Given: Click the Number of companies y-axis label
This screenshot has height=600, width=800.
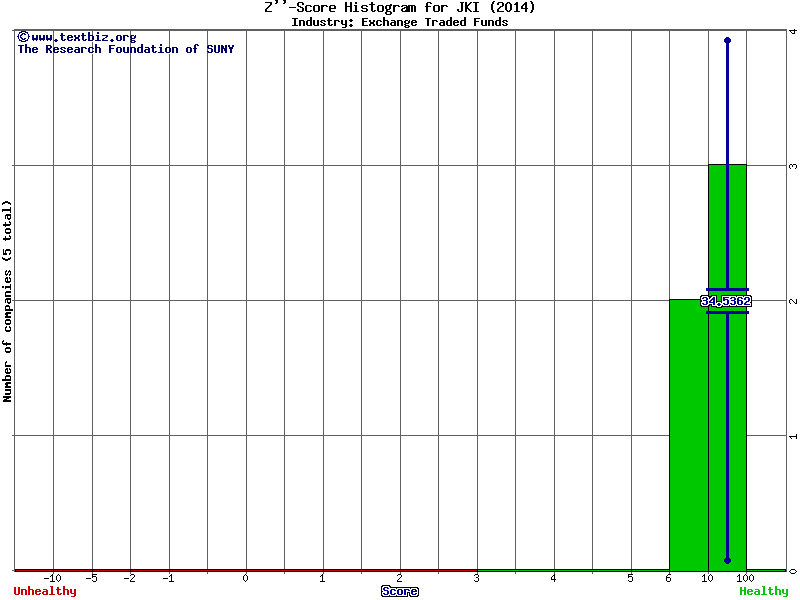Looking at the screenshot, I should 8,301.
